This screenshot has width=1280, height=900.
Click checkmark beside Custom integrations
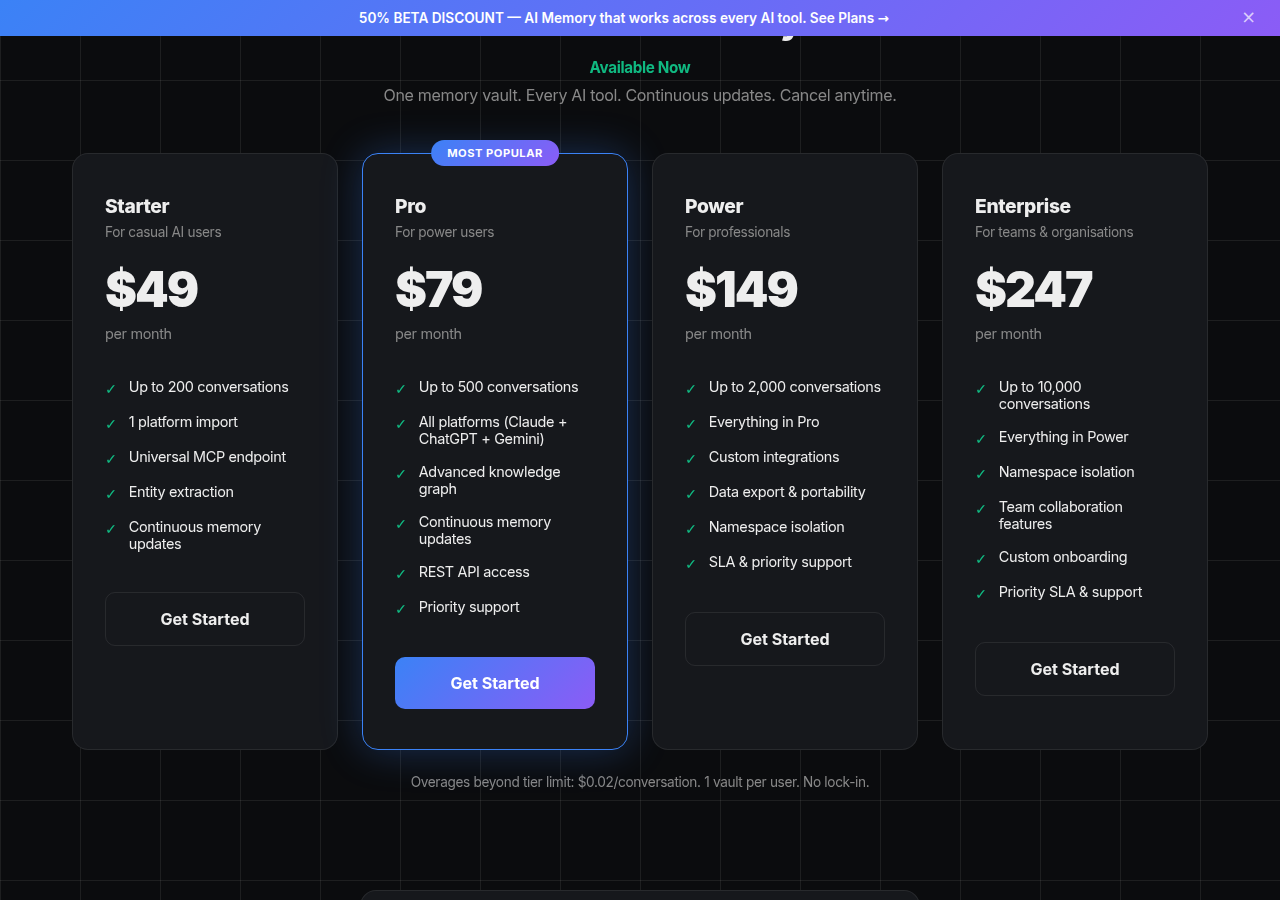tap(691, 458)
